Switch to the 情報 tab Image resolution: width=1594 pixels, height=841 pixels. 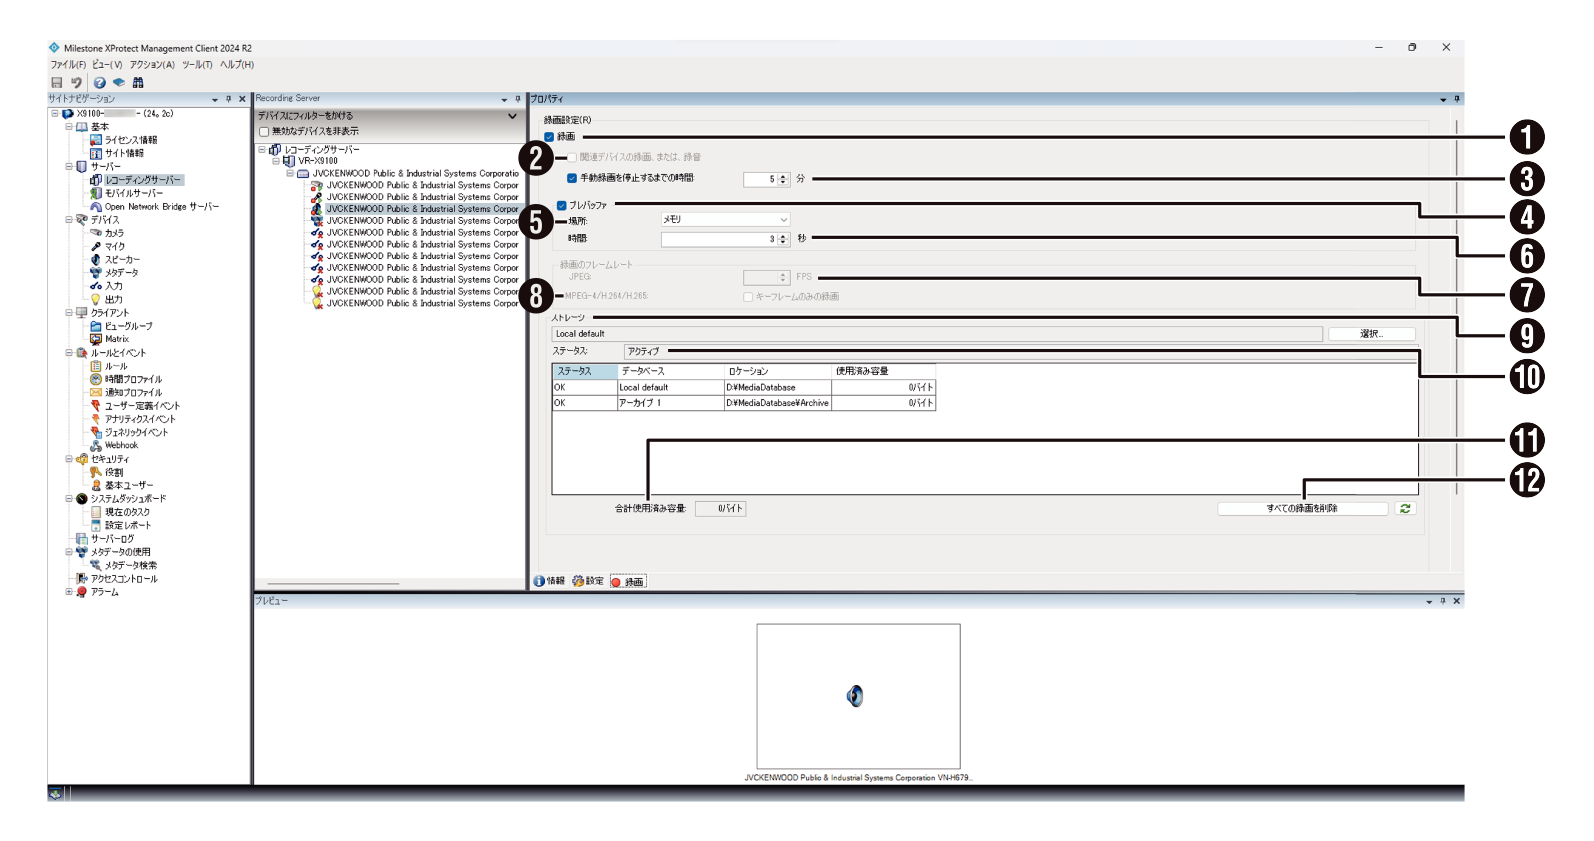pos(549,581)
